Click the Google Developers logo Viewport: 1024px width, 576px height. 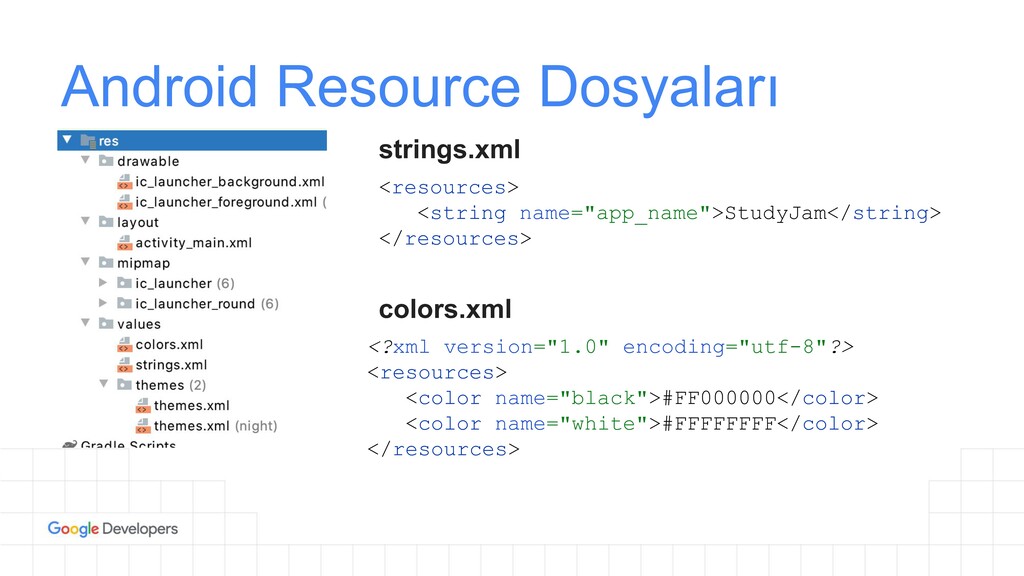pyautogui.click(x=112, y=529)
